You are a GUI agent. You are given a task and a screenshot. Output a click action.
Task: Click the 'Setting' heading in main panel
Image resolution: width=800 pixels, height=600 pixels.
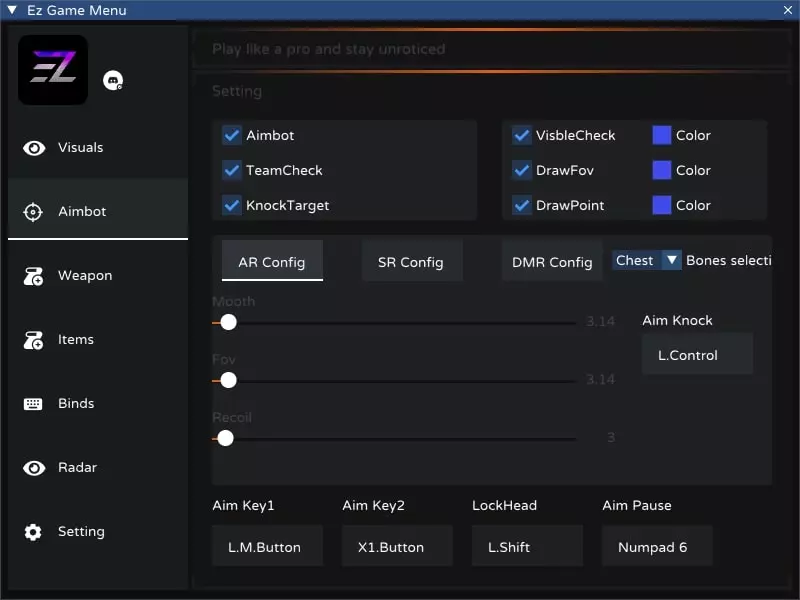click(x=237, y=91)
